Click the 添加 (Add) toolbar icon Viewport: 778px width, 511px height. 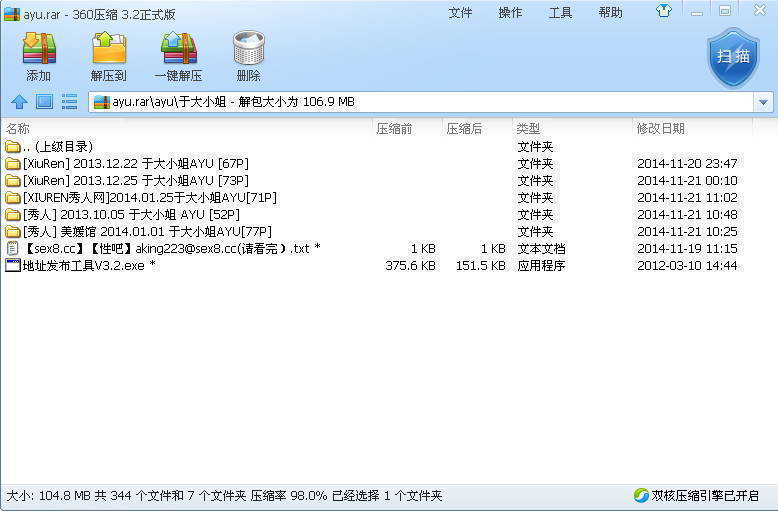[39, 48]
